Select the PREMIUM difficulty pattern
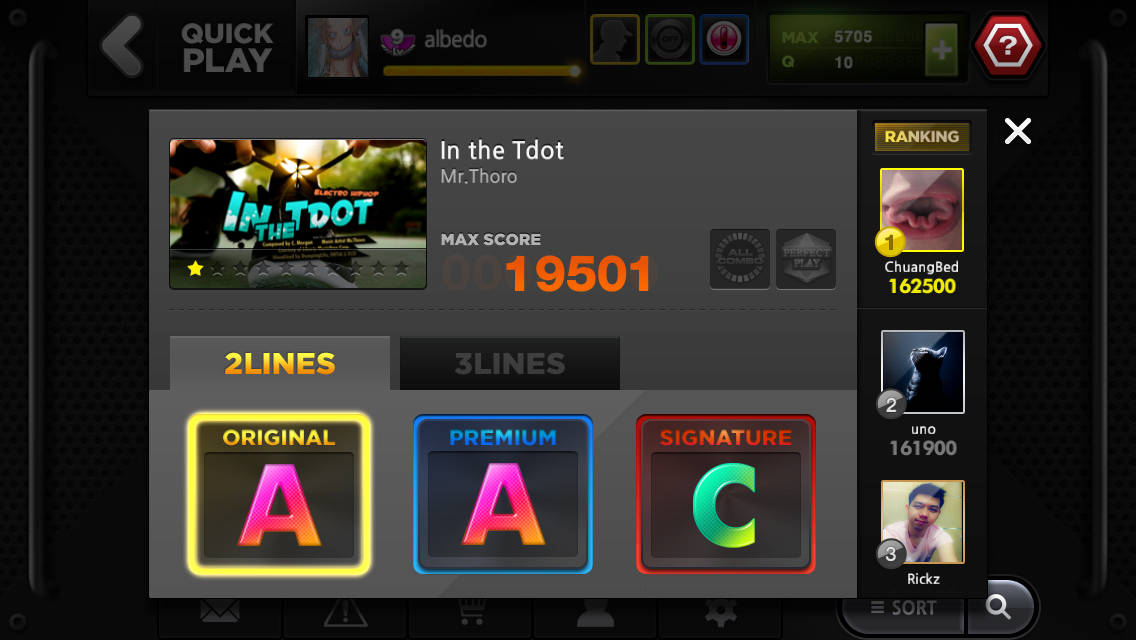1136x640 pixels. tap(503, 494)
